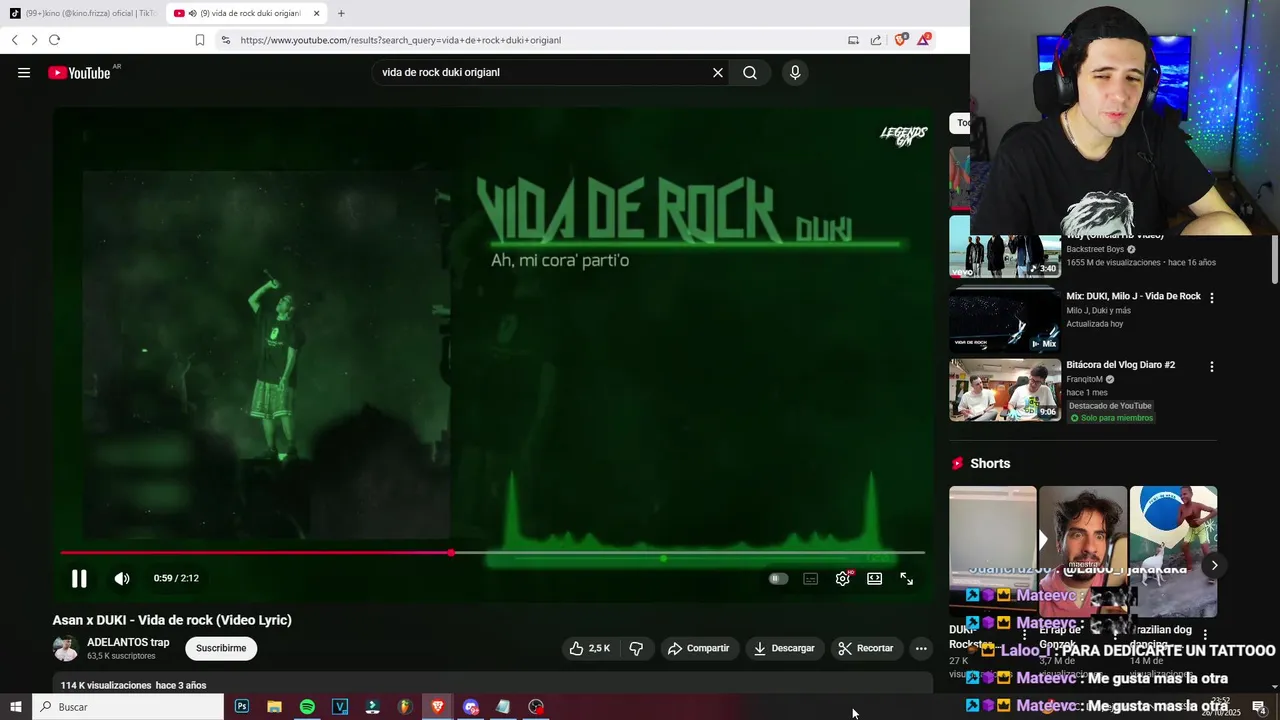The image size is (1280, 720).
Task: Switch to theater mode
Action: coord(875,578)
